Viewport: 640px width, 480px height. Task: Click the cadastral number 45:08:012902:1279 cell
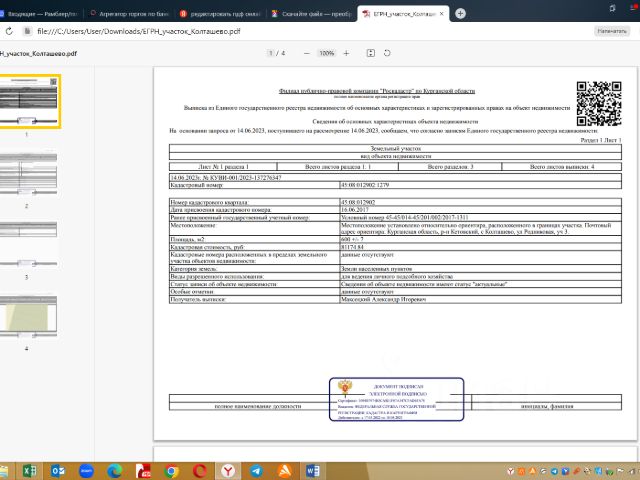[x=480, y=185]
